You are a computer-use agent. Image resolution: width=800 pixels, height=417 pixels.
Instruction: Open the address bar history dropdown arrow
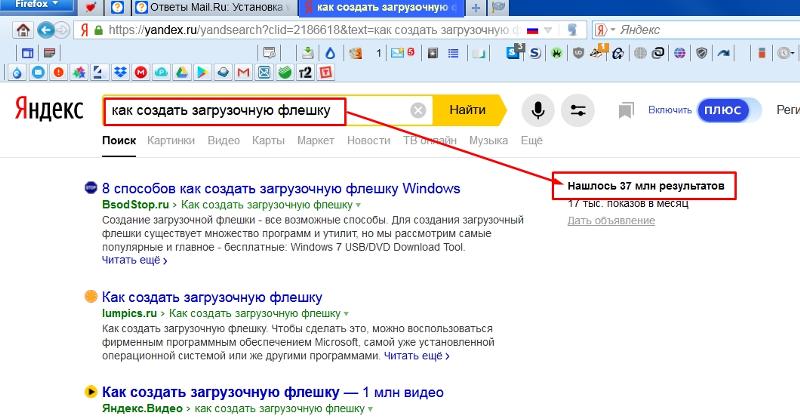(548, 31)
